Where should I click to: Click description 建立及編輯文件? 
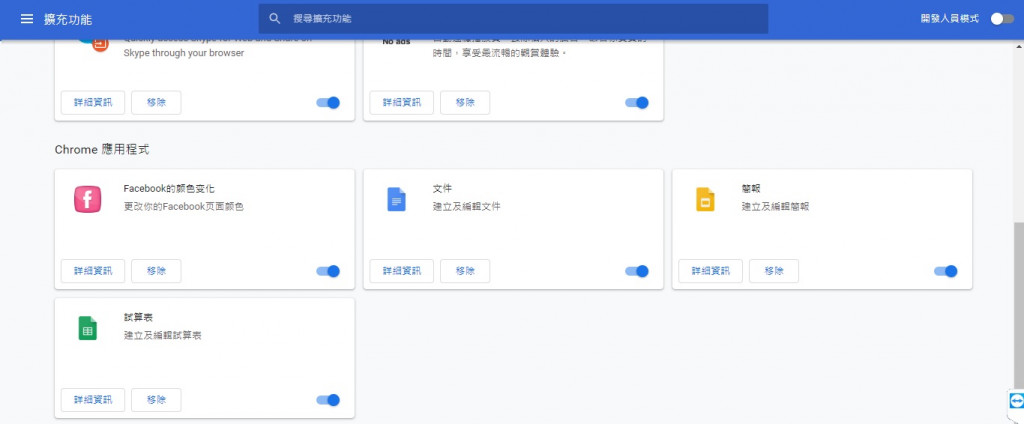pyautogui.click(x=467, y=207)
